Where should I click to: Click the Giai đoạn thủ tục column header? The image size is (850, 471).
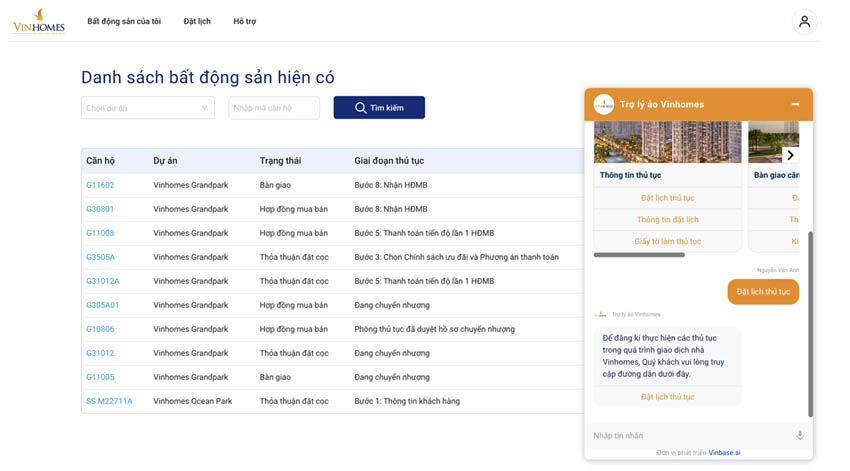click(389, 160)
